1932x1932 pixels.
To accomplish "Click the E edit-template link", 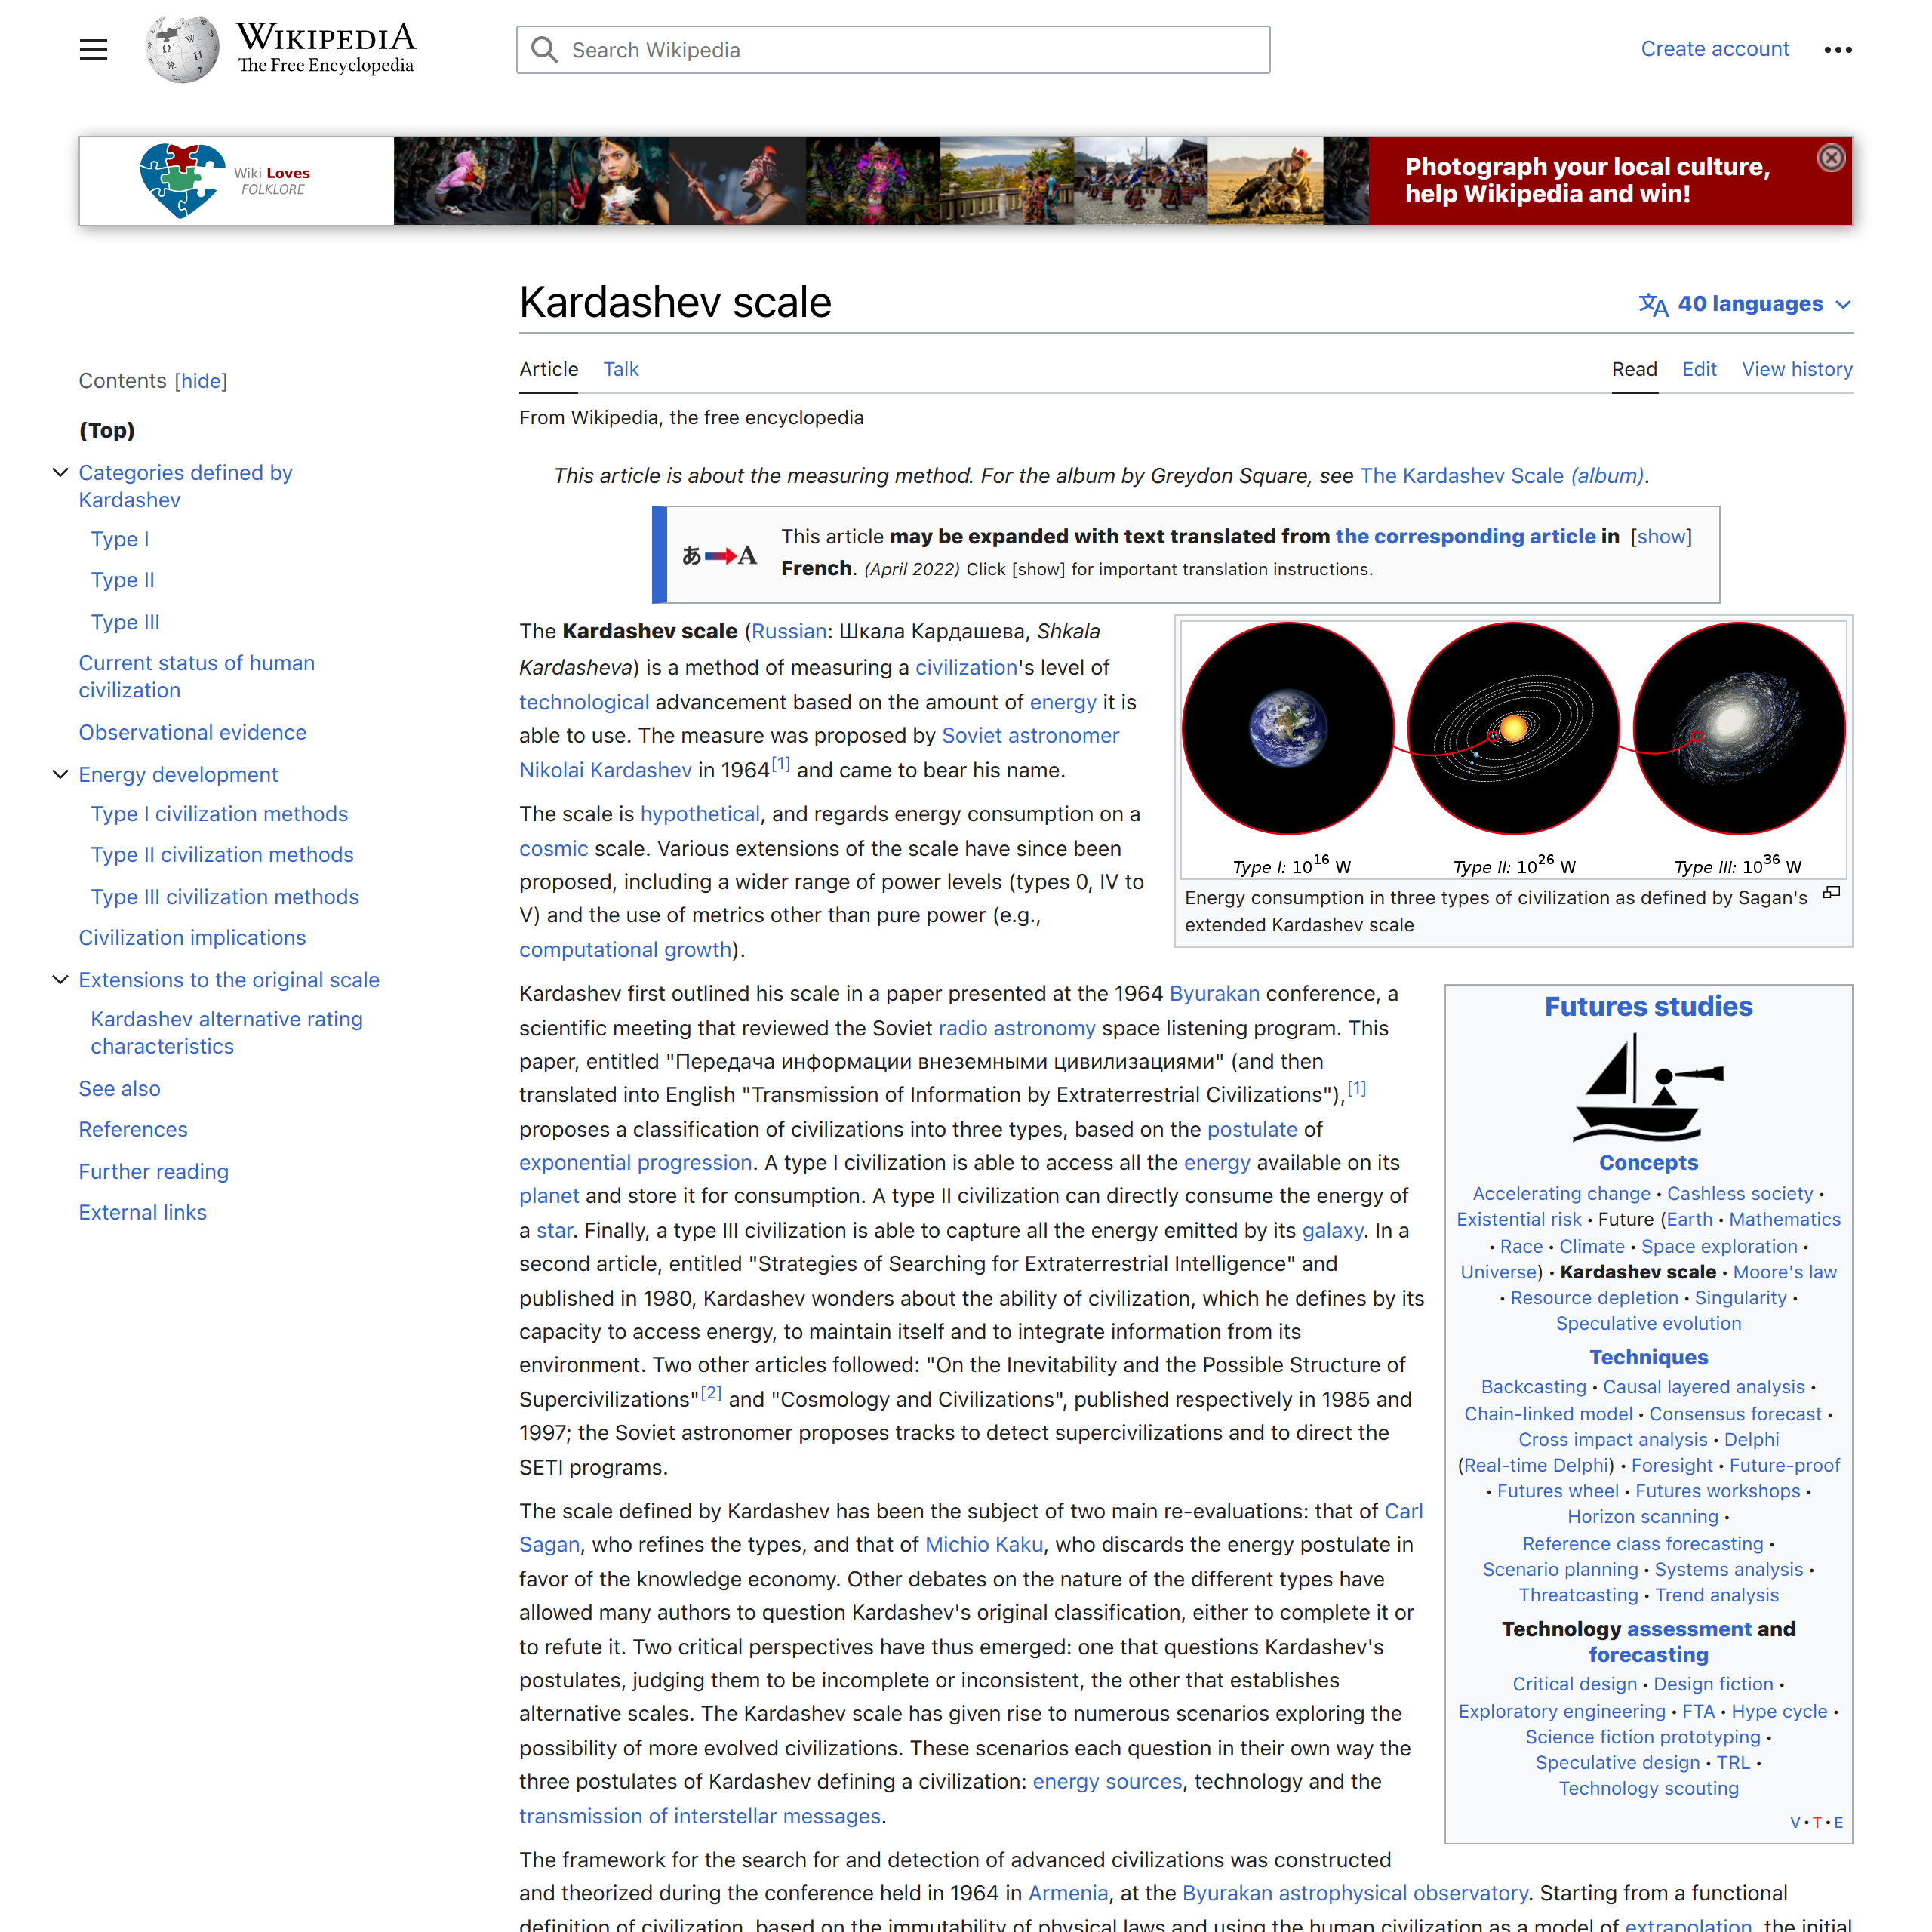I will [1837, 1822].
